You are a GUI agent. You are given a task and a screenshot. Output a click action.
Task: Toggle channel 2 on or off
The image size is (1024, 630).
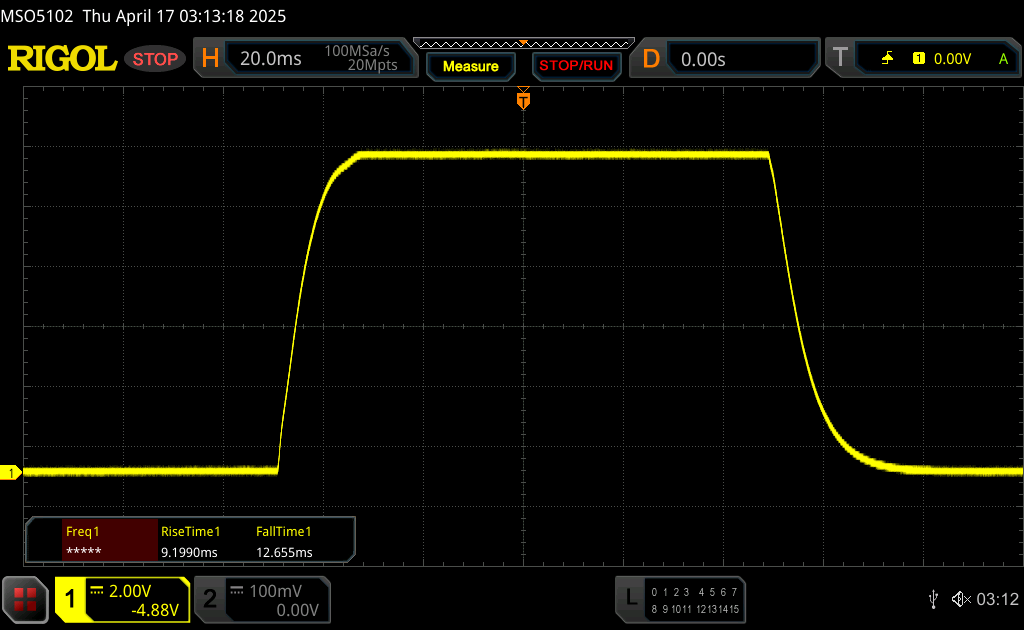[x=210, y=599]
